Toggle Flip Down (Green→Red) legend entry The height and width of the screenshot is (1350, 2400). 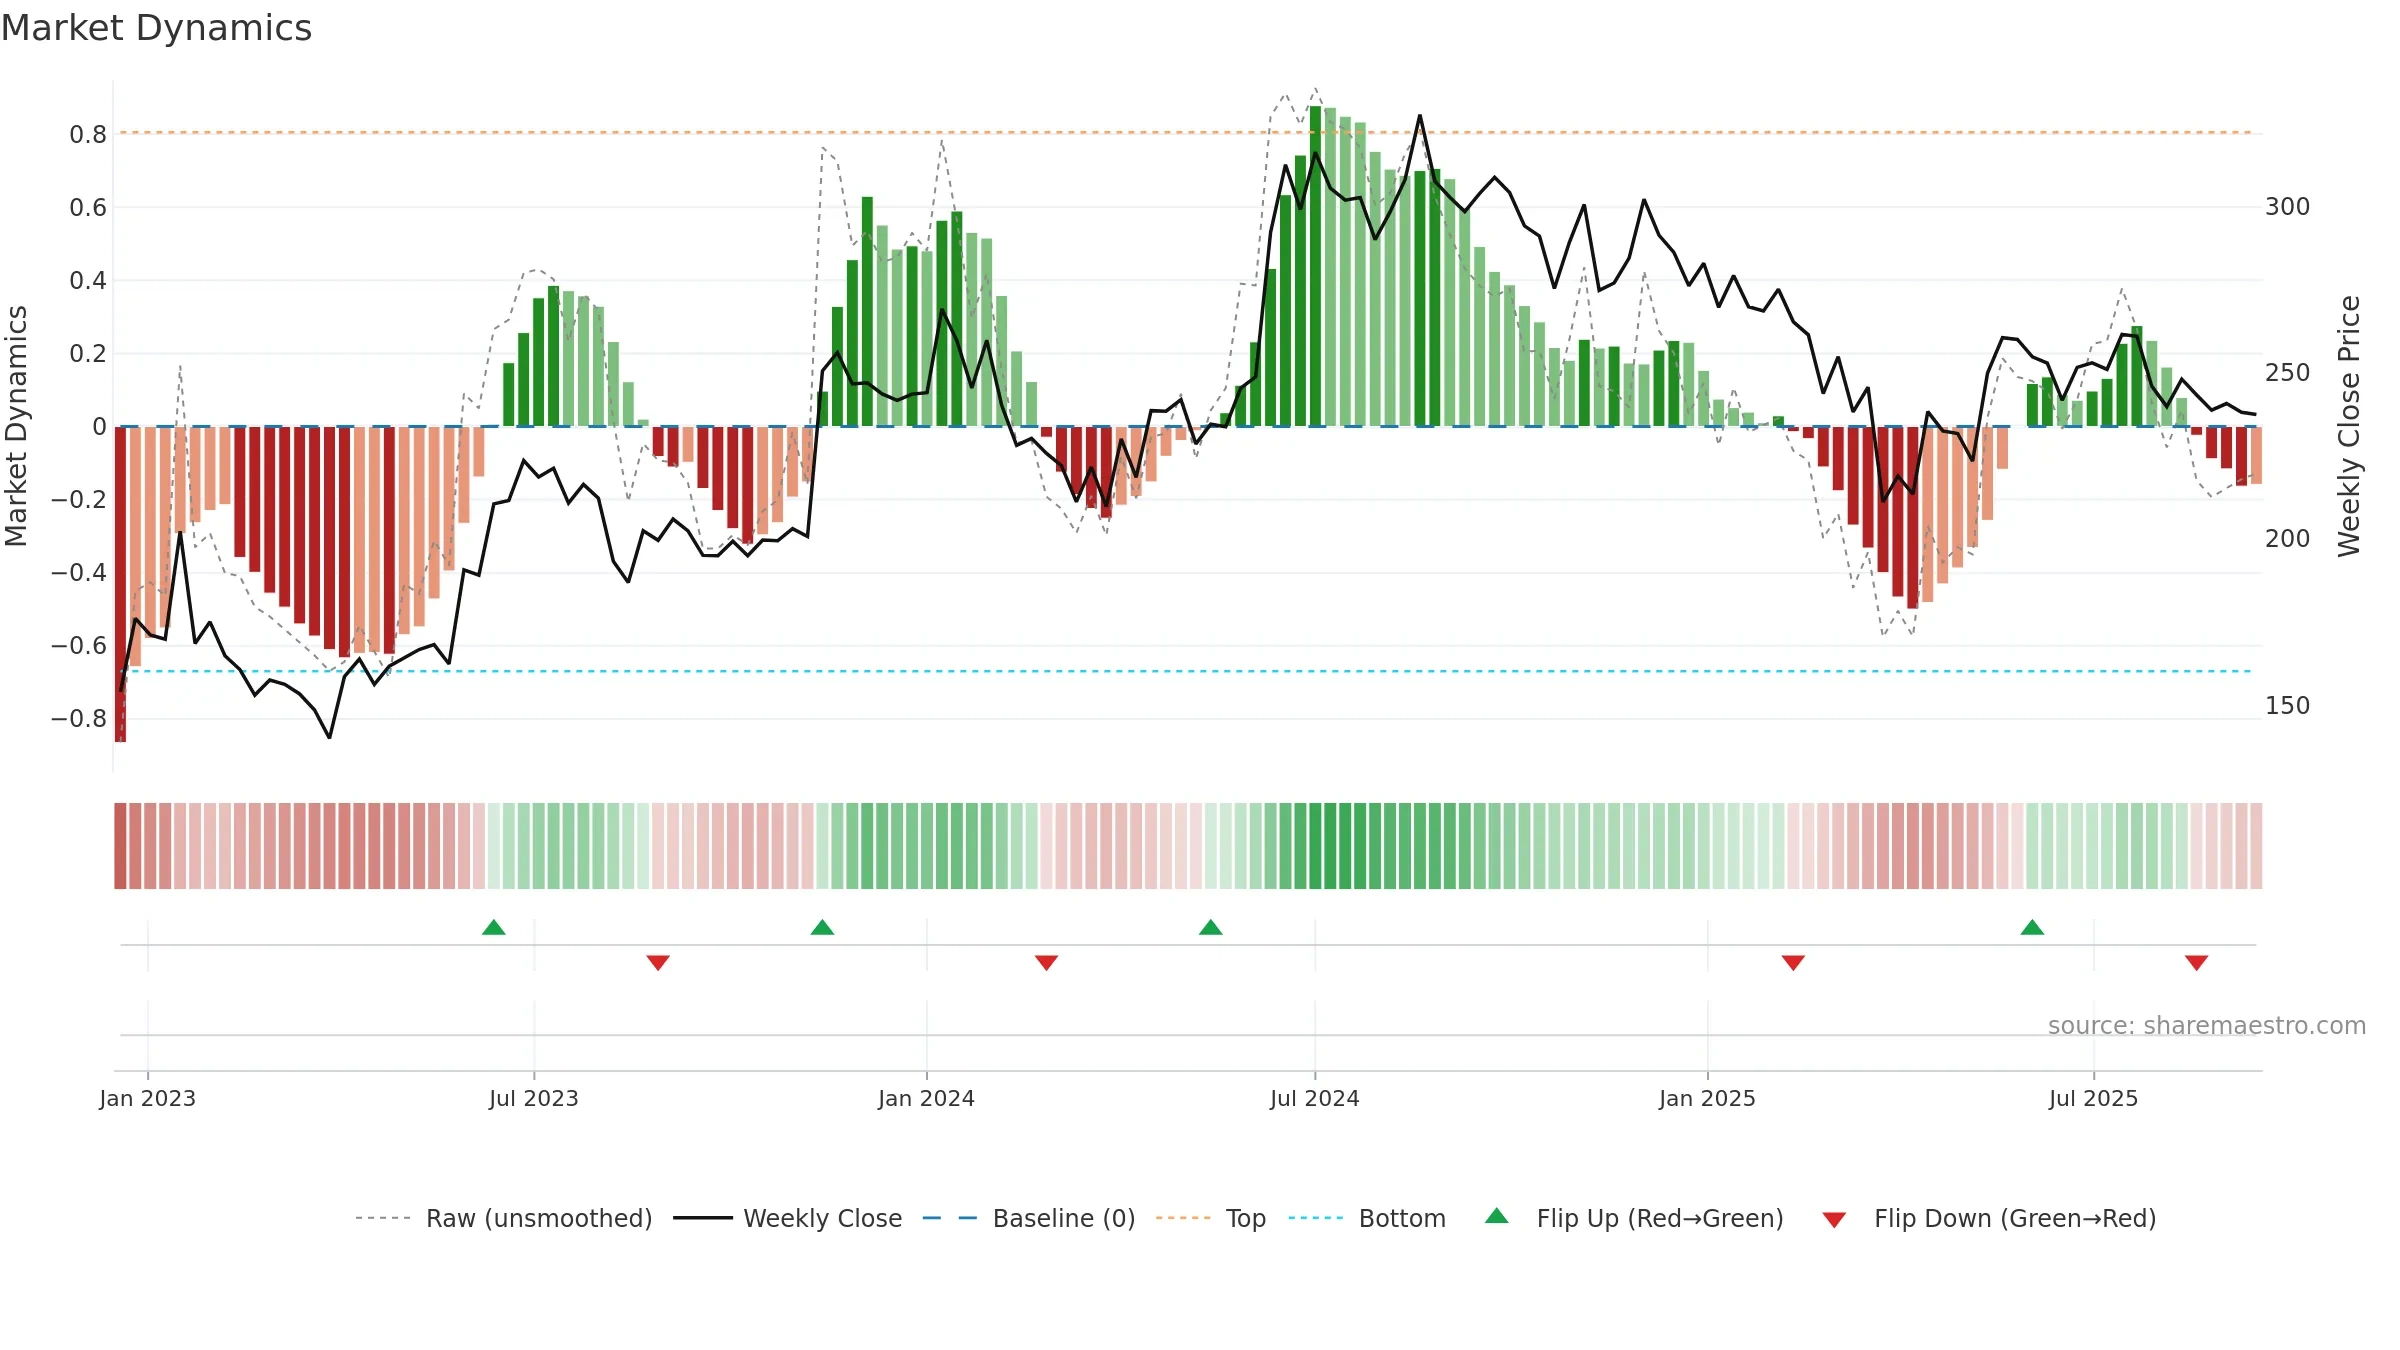coord(1989,1218)
